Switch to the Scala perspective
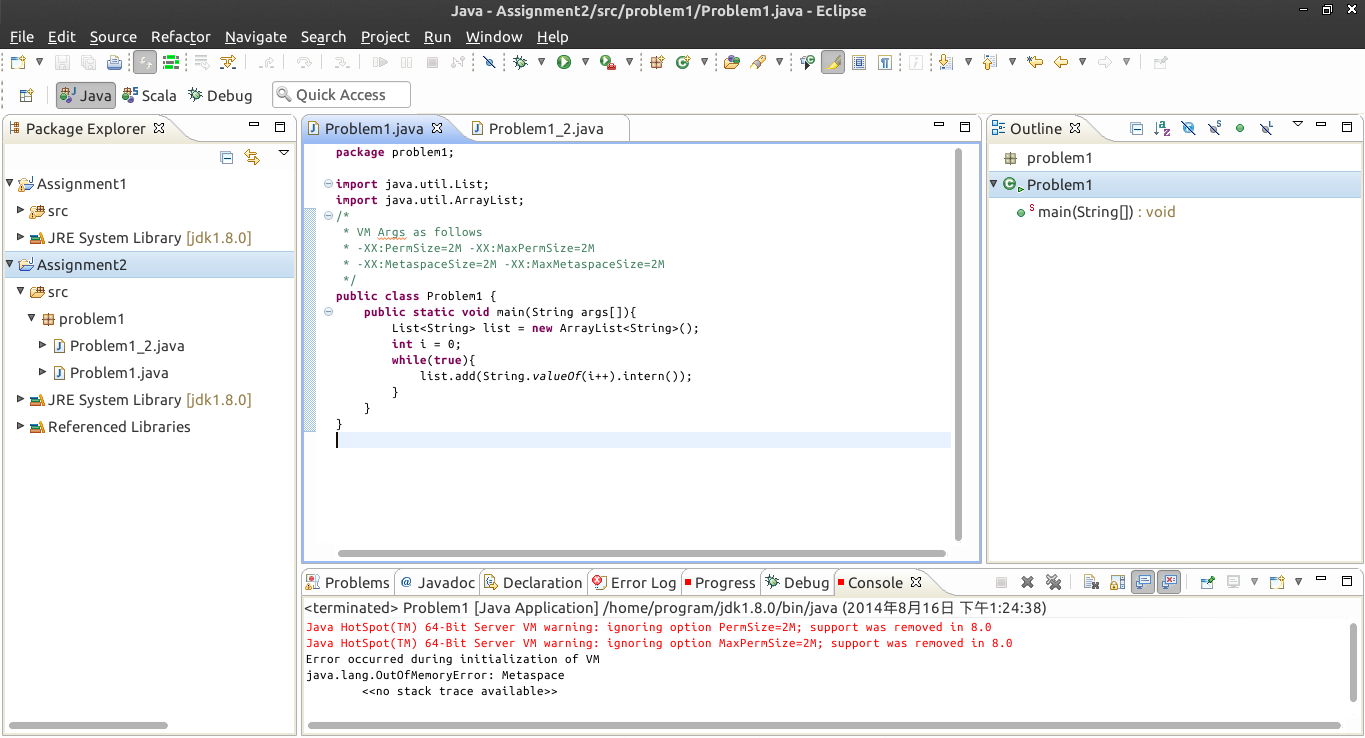The height and width of the screenshot is (738, 1365). pos(149,95)
